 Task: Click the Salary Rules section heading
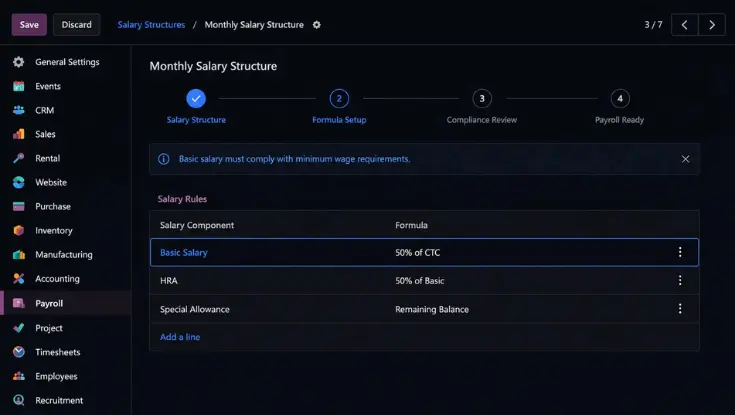click(182, 199)
